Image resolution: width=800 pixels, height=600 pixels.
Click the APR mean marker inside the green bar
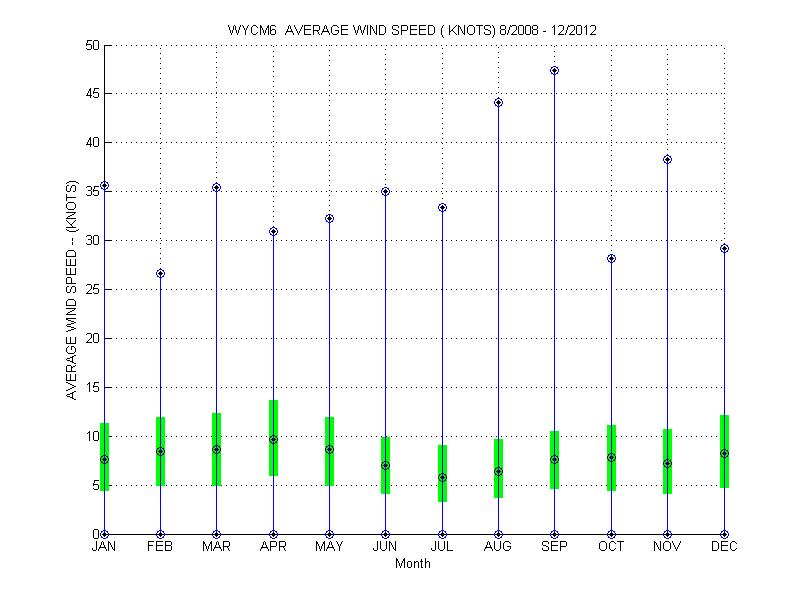(x=273, y=439)
